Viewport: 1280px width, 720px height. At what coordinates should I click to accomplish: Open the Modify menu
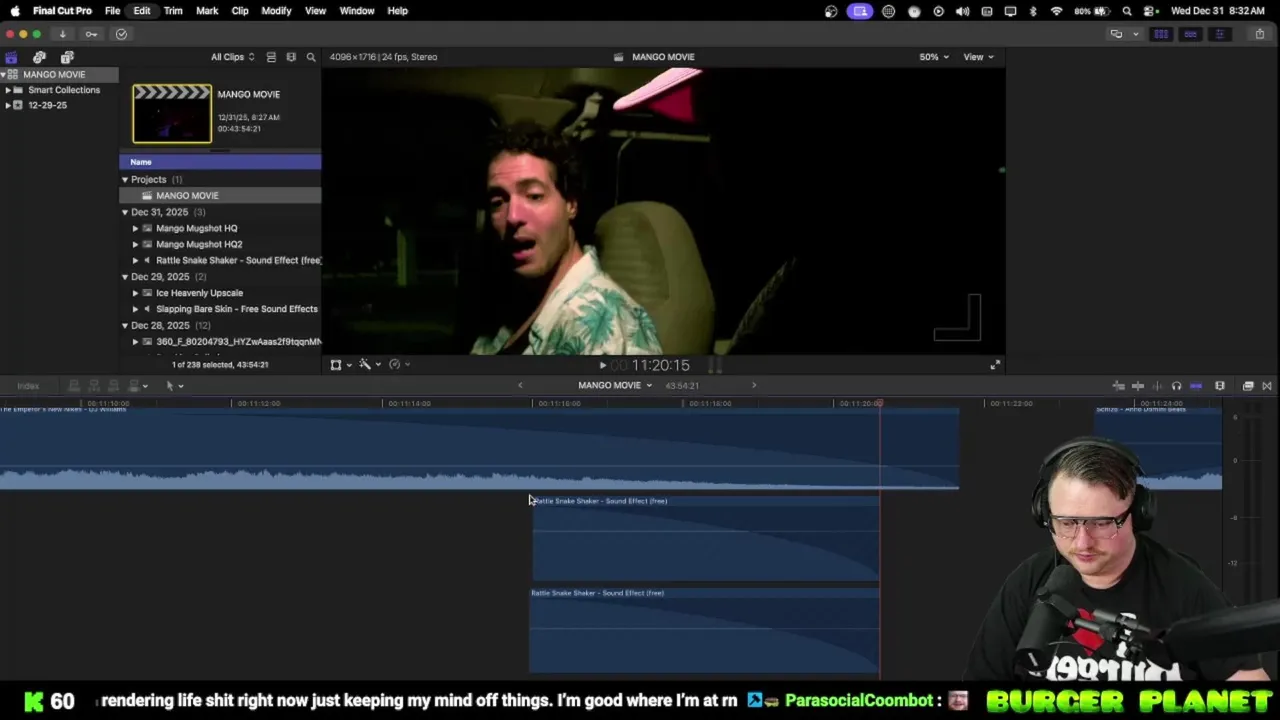tap(276, 11)
